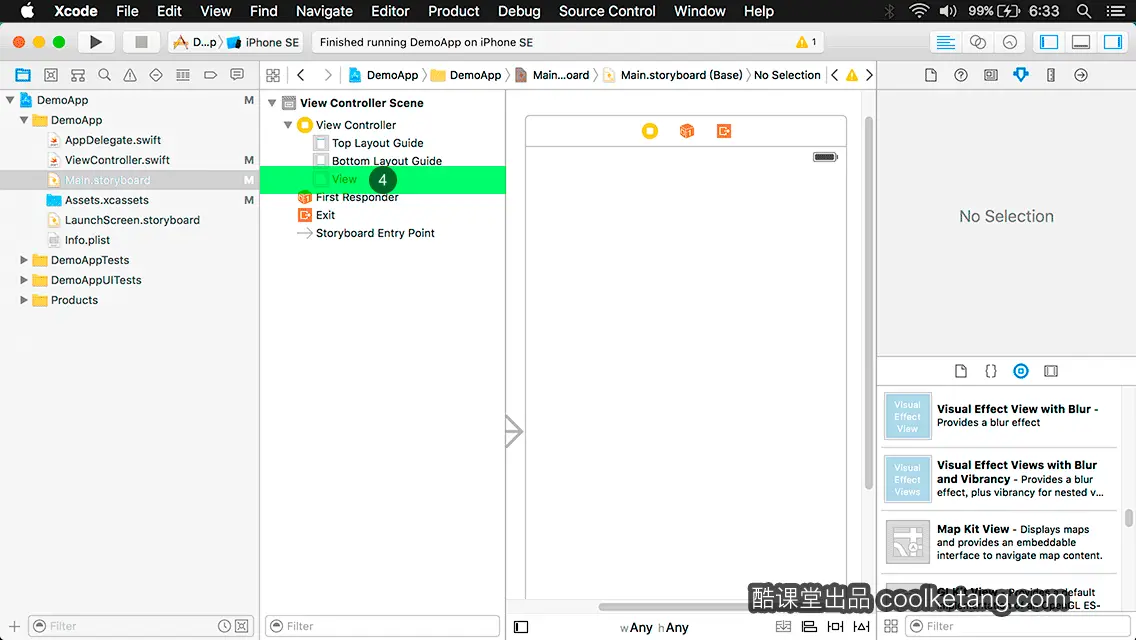This screenshot has height=640, width=1136.
Task: Select ViewController.swift file
Action: click(x=117, y=159)
